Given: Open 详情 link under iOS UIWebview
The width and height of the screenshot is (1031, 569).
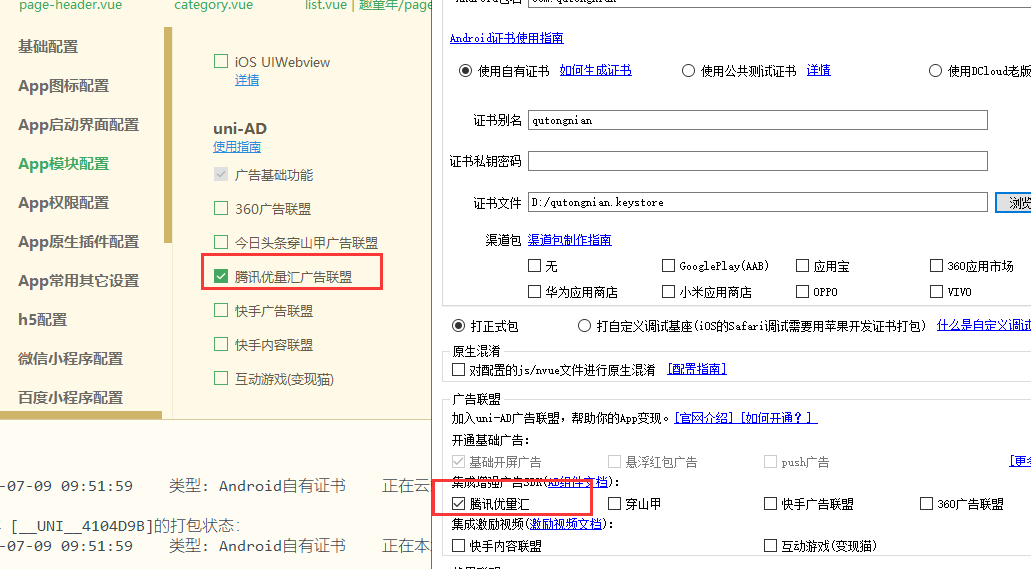Looking at the screenshot, I should (x=247, y=80).
